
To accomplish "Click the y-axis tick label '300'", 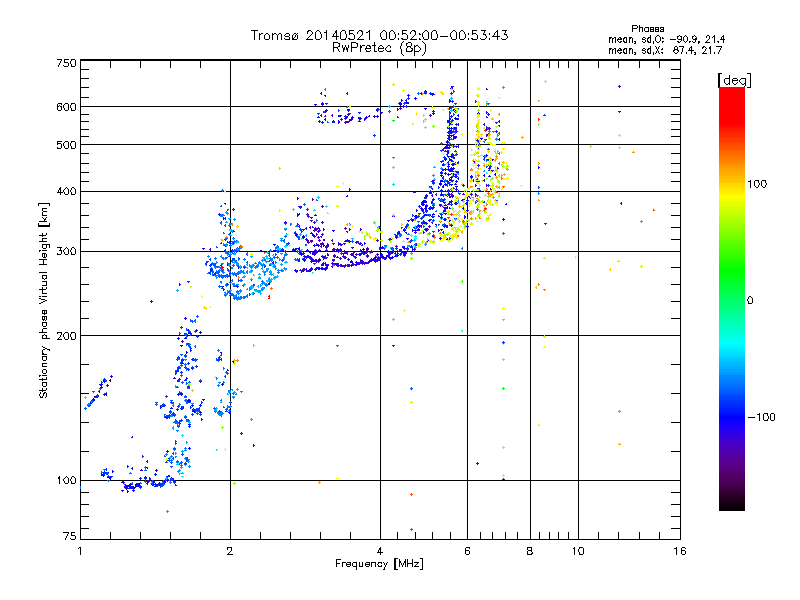I will pos(66,252).
